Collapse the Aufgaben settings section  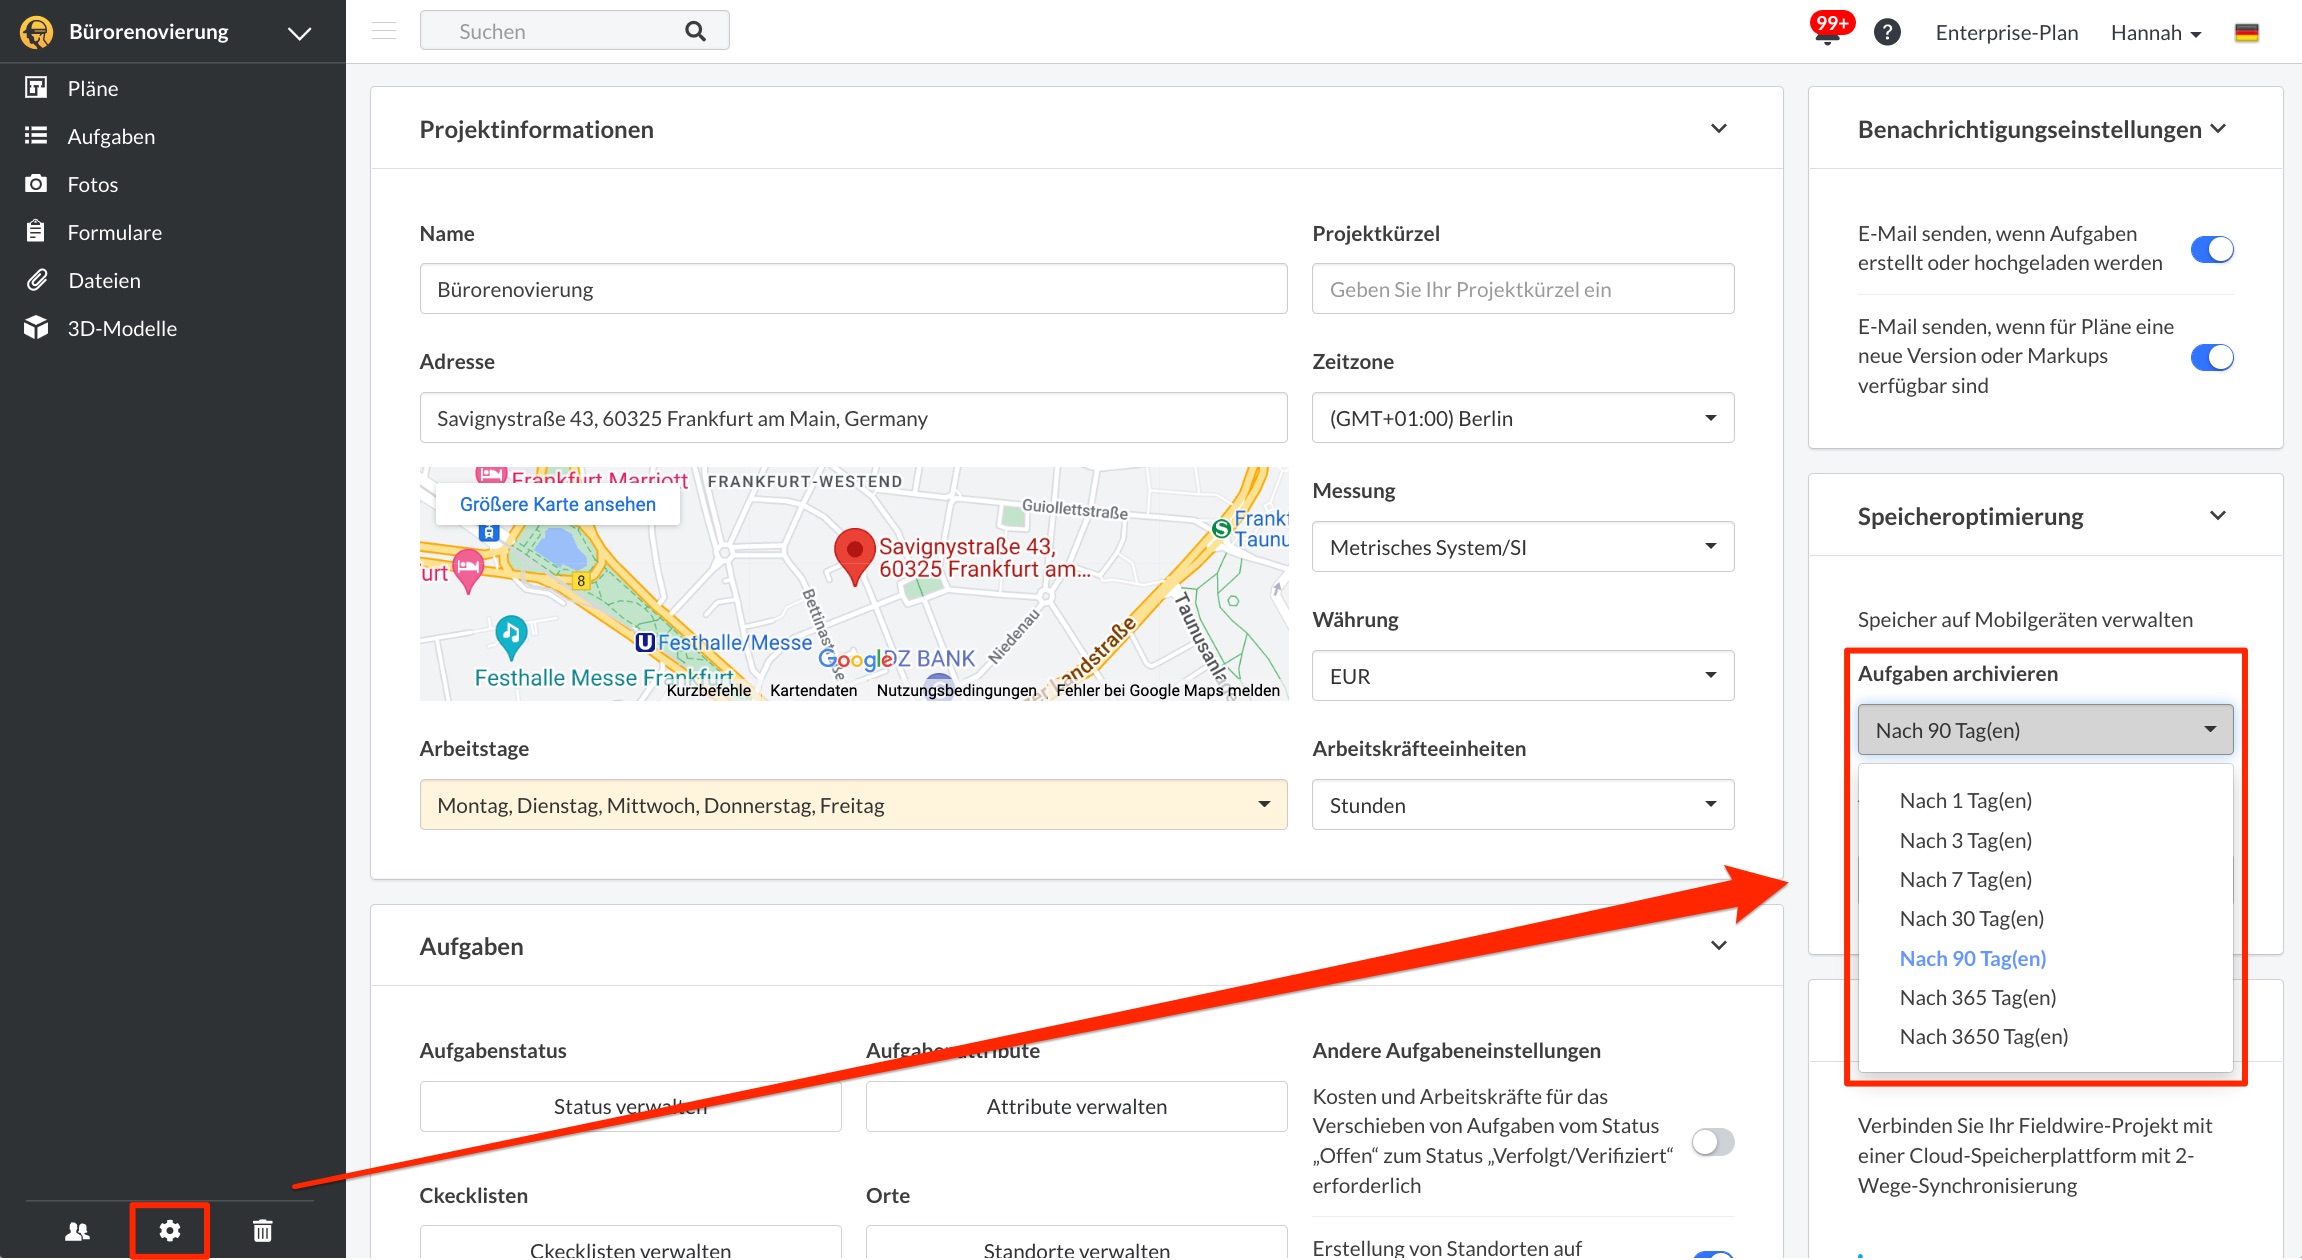pyautogui.click(x=1718, y=946)
